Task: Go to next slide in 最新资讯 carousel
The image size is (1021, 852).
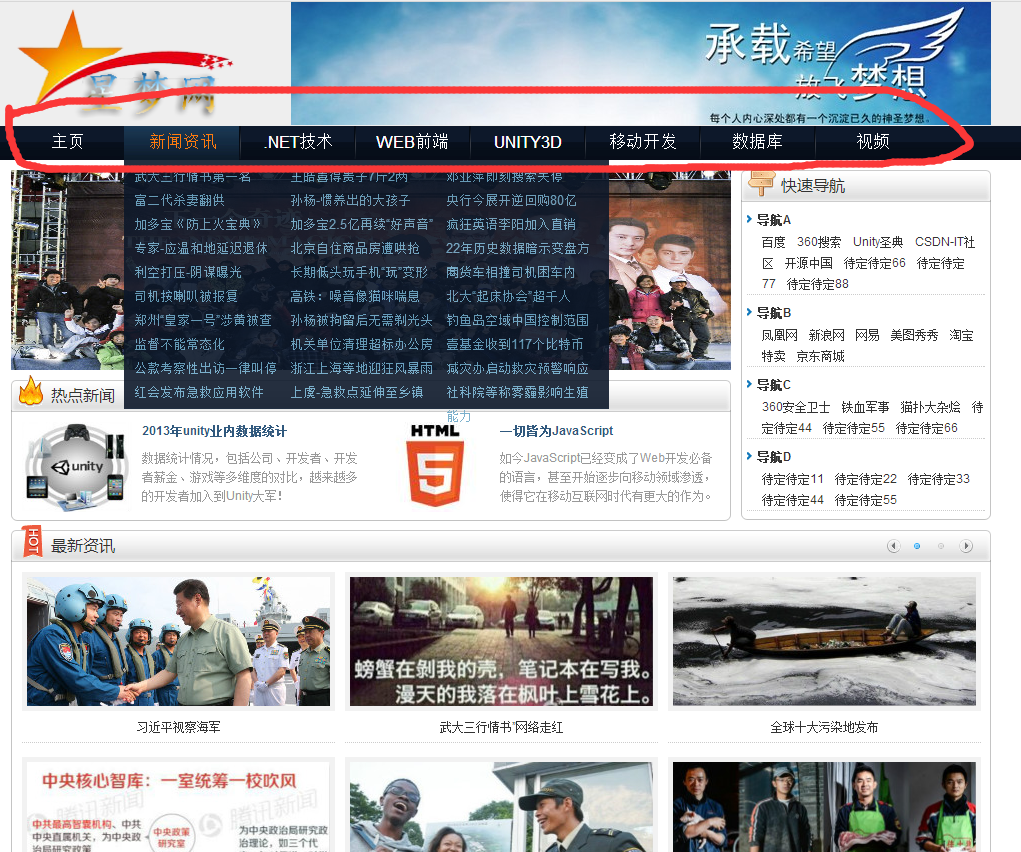Action: coord(966,546)
